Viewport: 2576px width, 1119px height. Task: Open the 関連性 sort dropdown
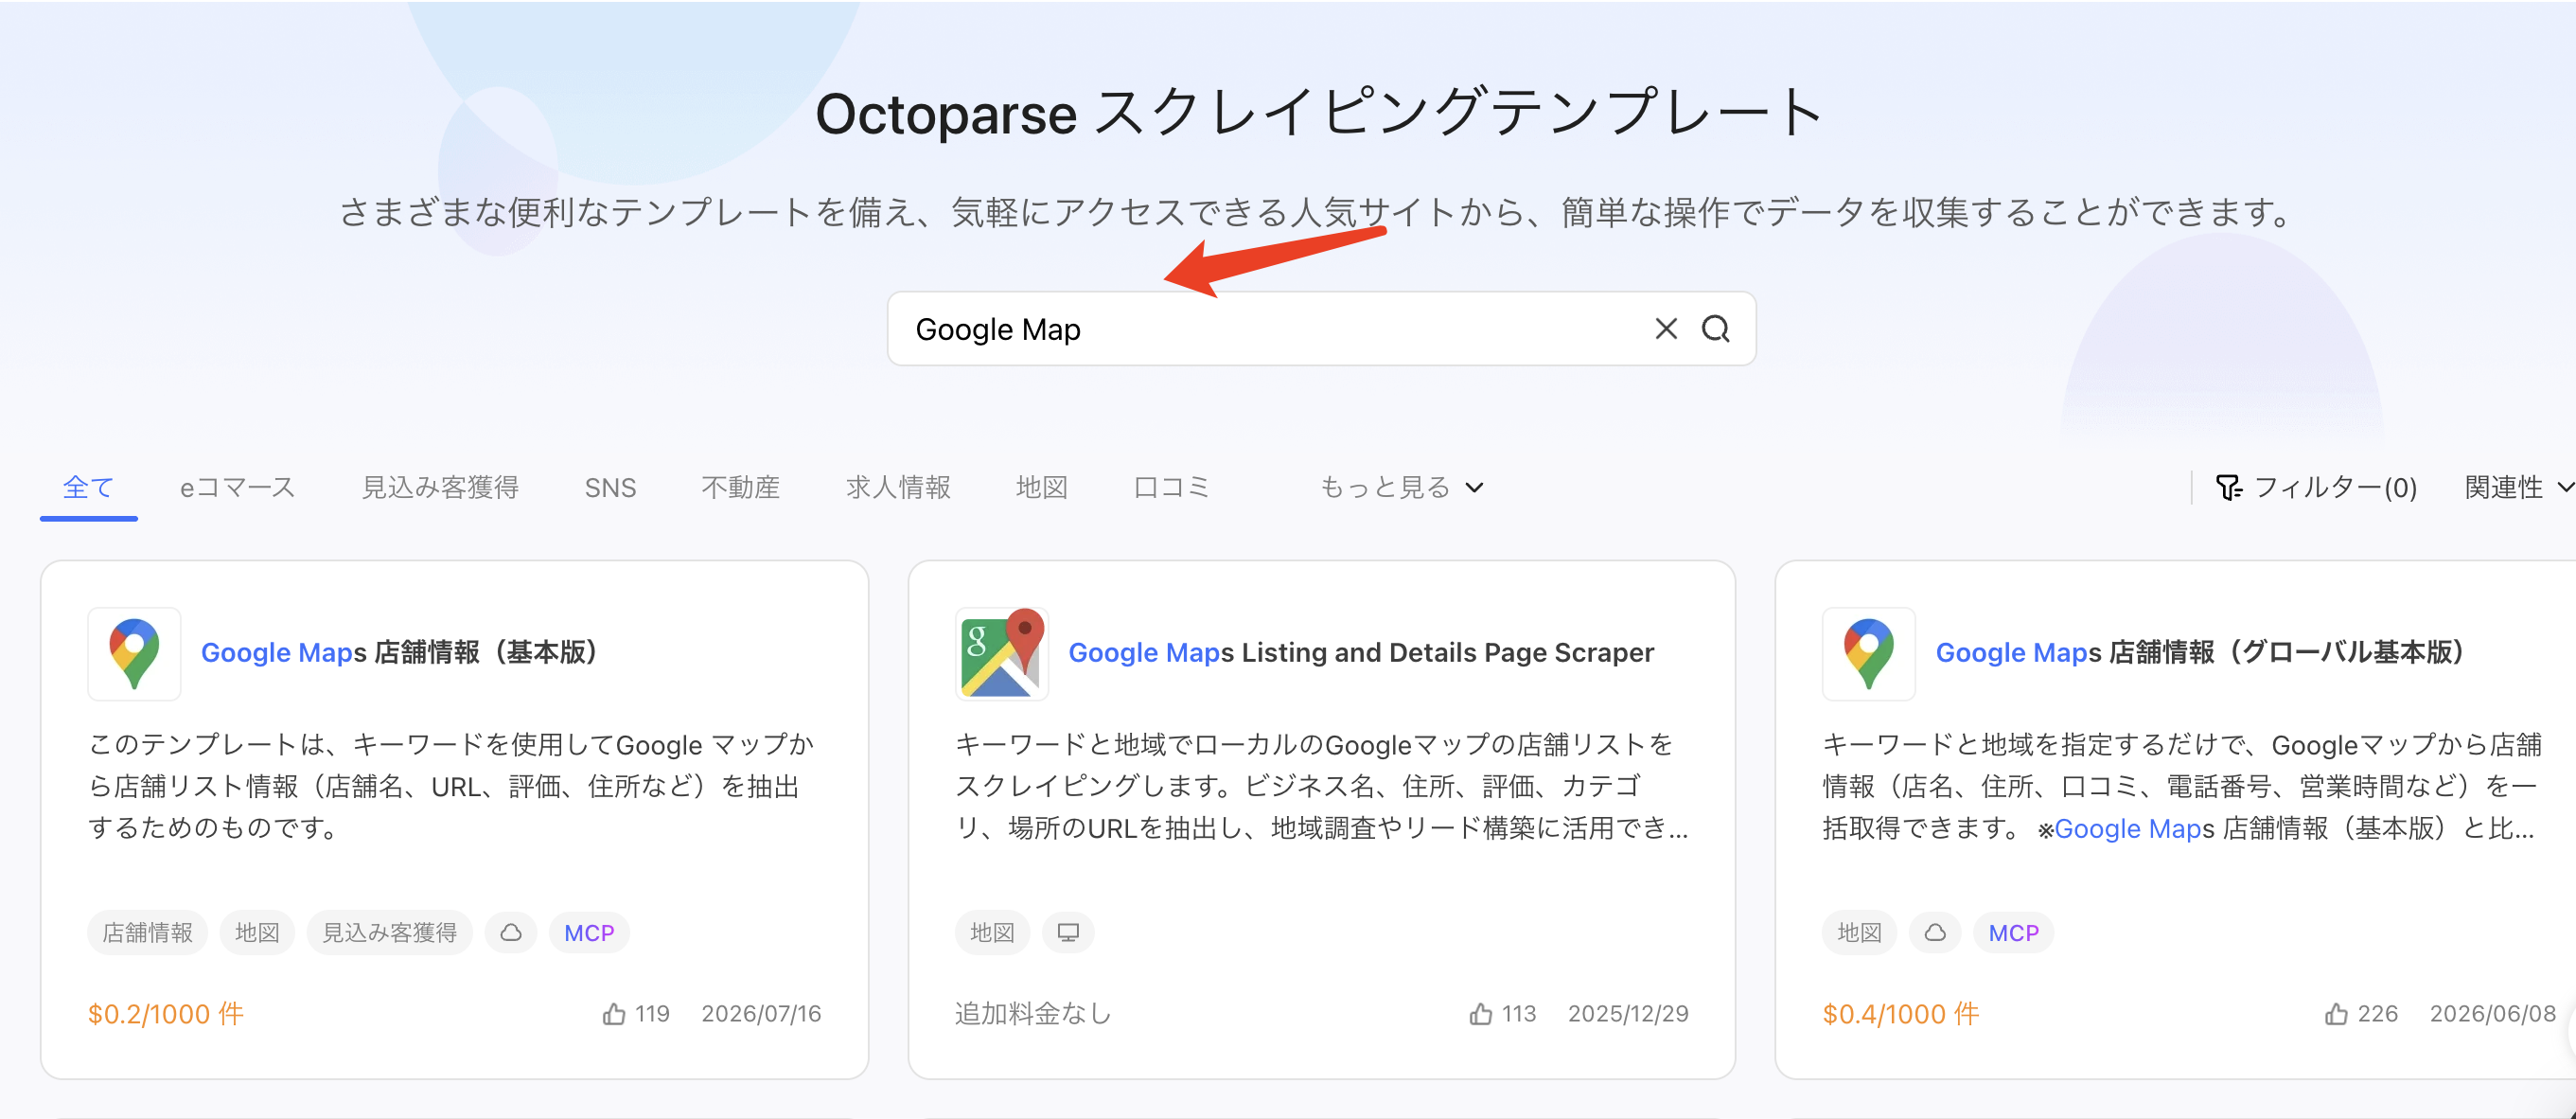pyautogui.click(x=2518, y=487)
